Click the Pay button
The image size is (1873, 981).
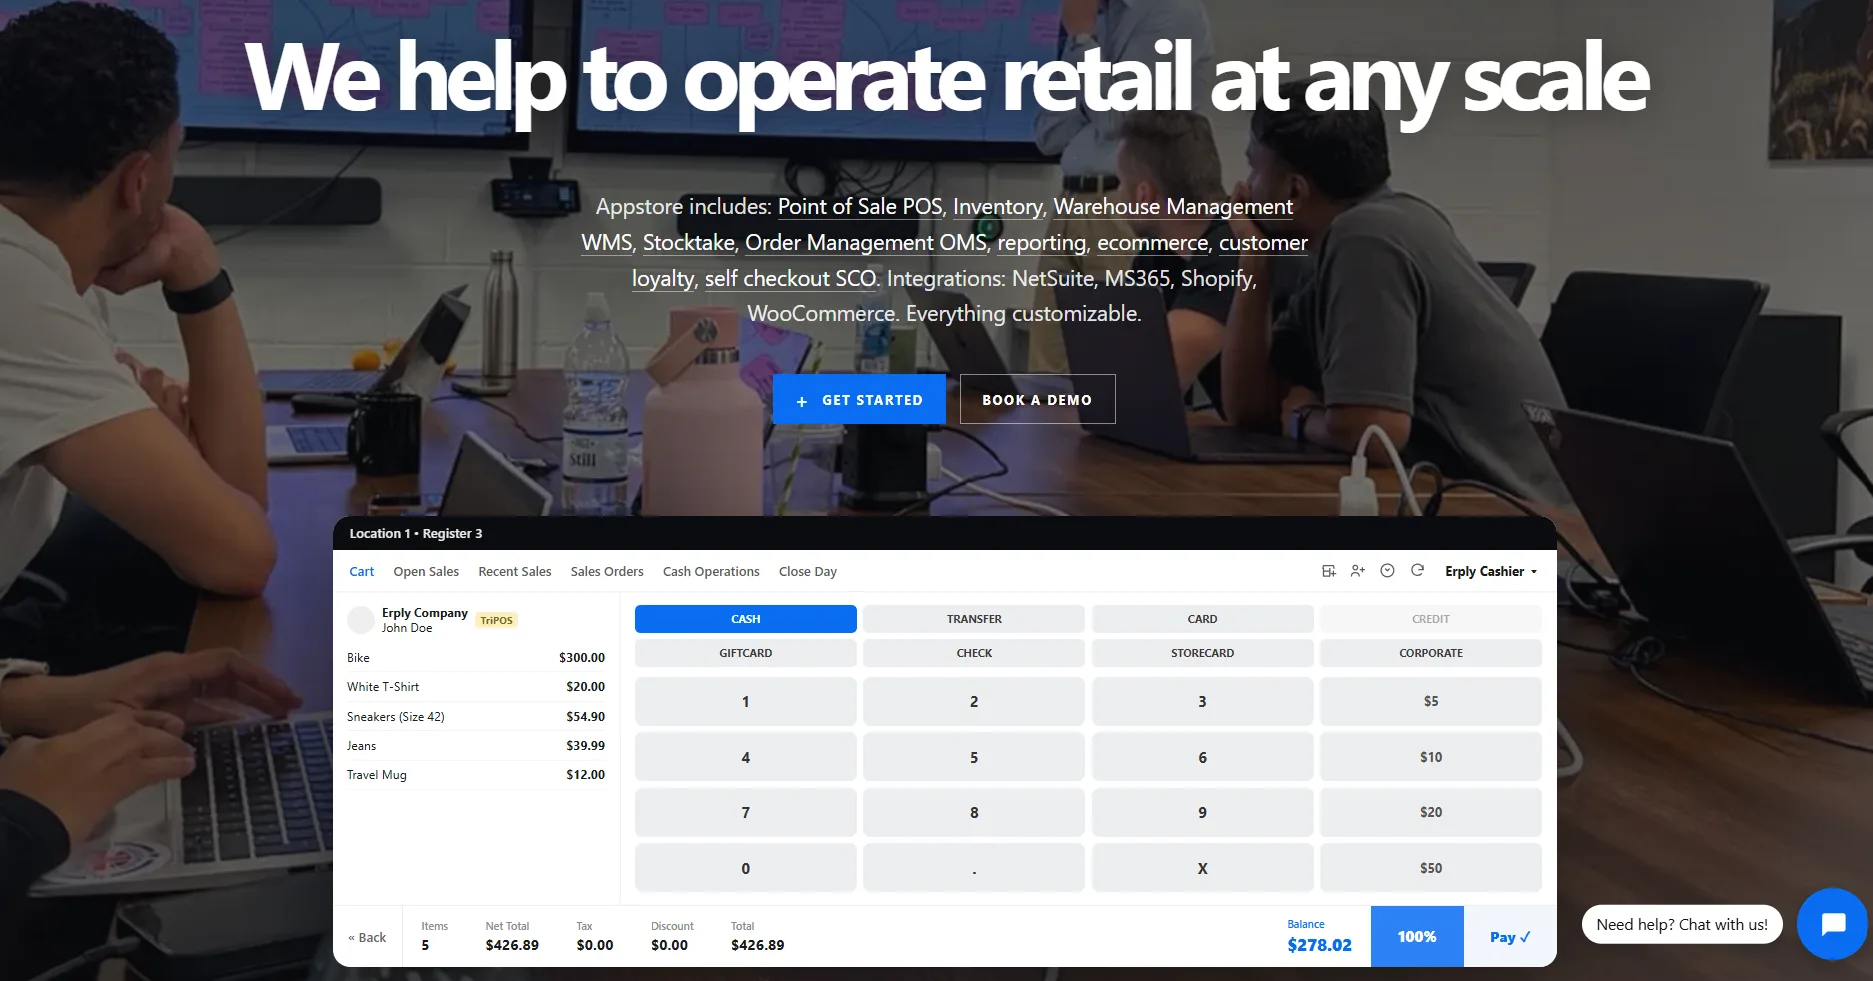[x=1510, y=937]
